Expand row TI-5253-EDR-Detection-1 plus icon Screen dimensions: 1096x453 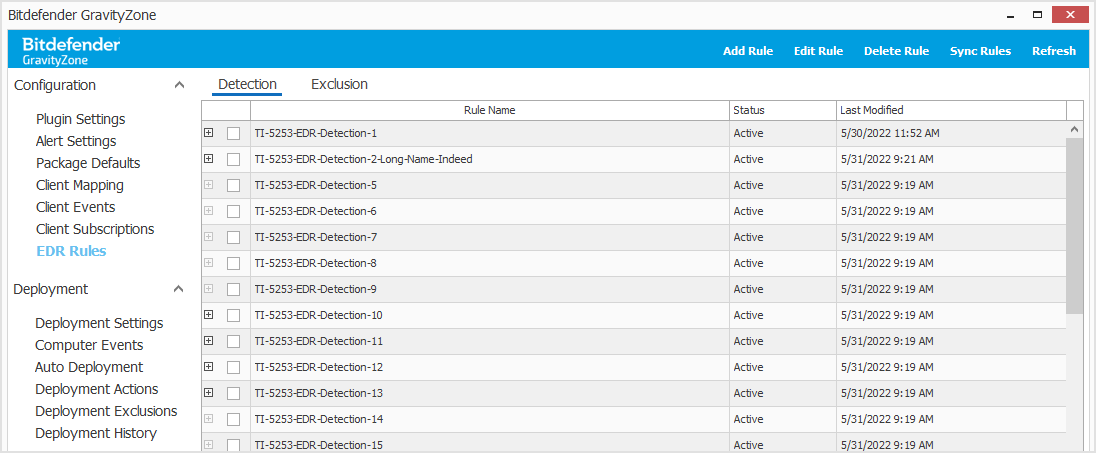click(x=208, y=132)
